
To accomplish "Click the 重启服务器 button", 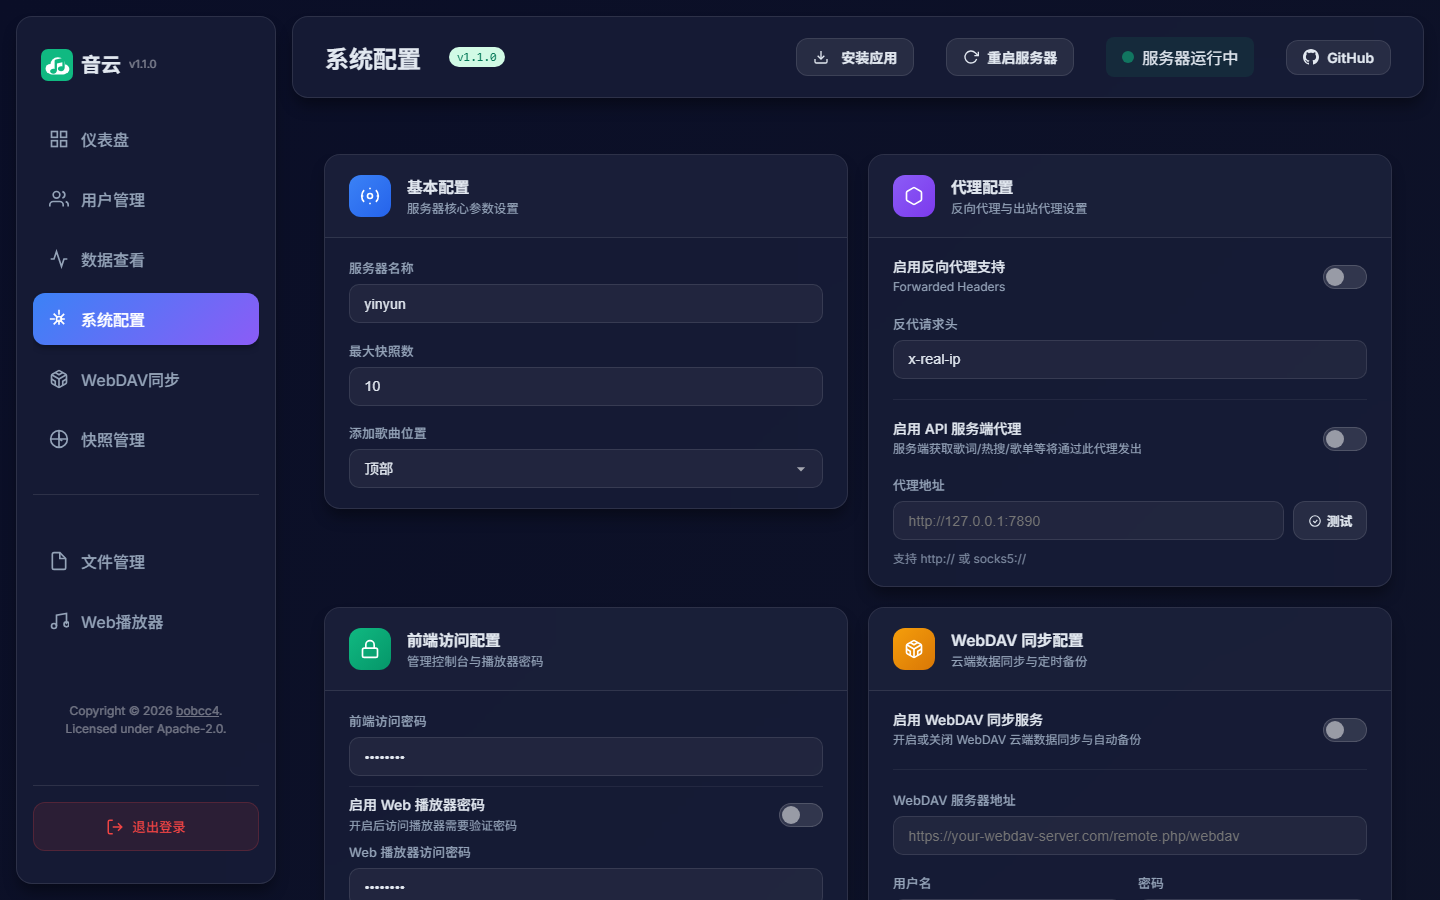I will [x=1010, y=57].
